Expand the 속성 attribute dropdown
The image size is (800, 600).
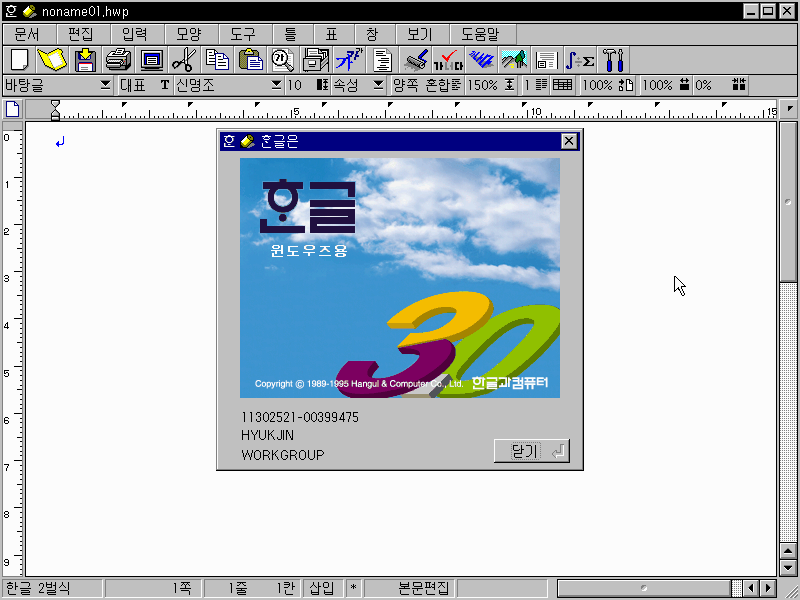point(378,85)
